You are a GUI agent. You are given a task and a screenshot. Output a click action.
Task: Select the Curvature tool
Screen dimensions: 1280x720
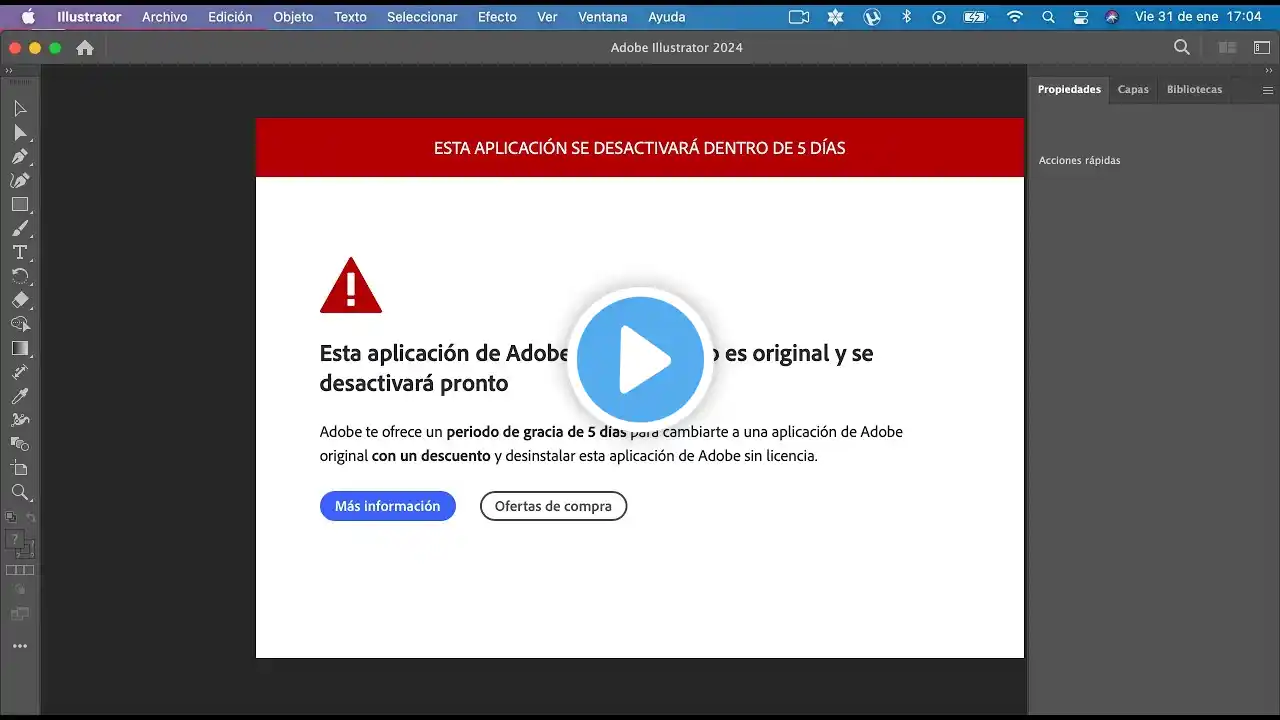(x=20, y=180)
